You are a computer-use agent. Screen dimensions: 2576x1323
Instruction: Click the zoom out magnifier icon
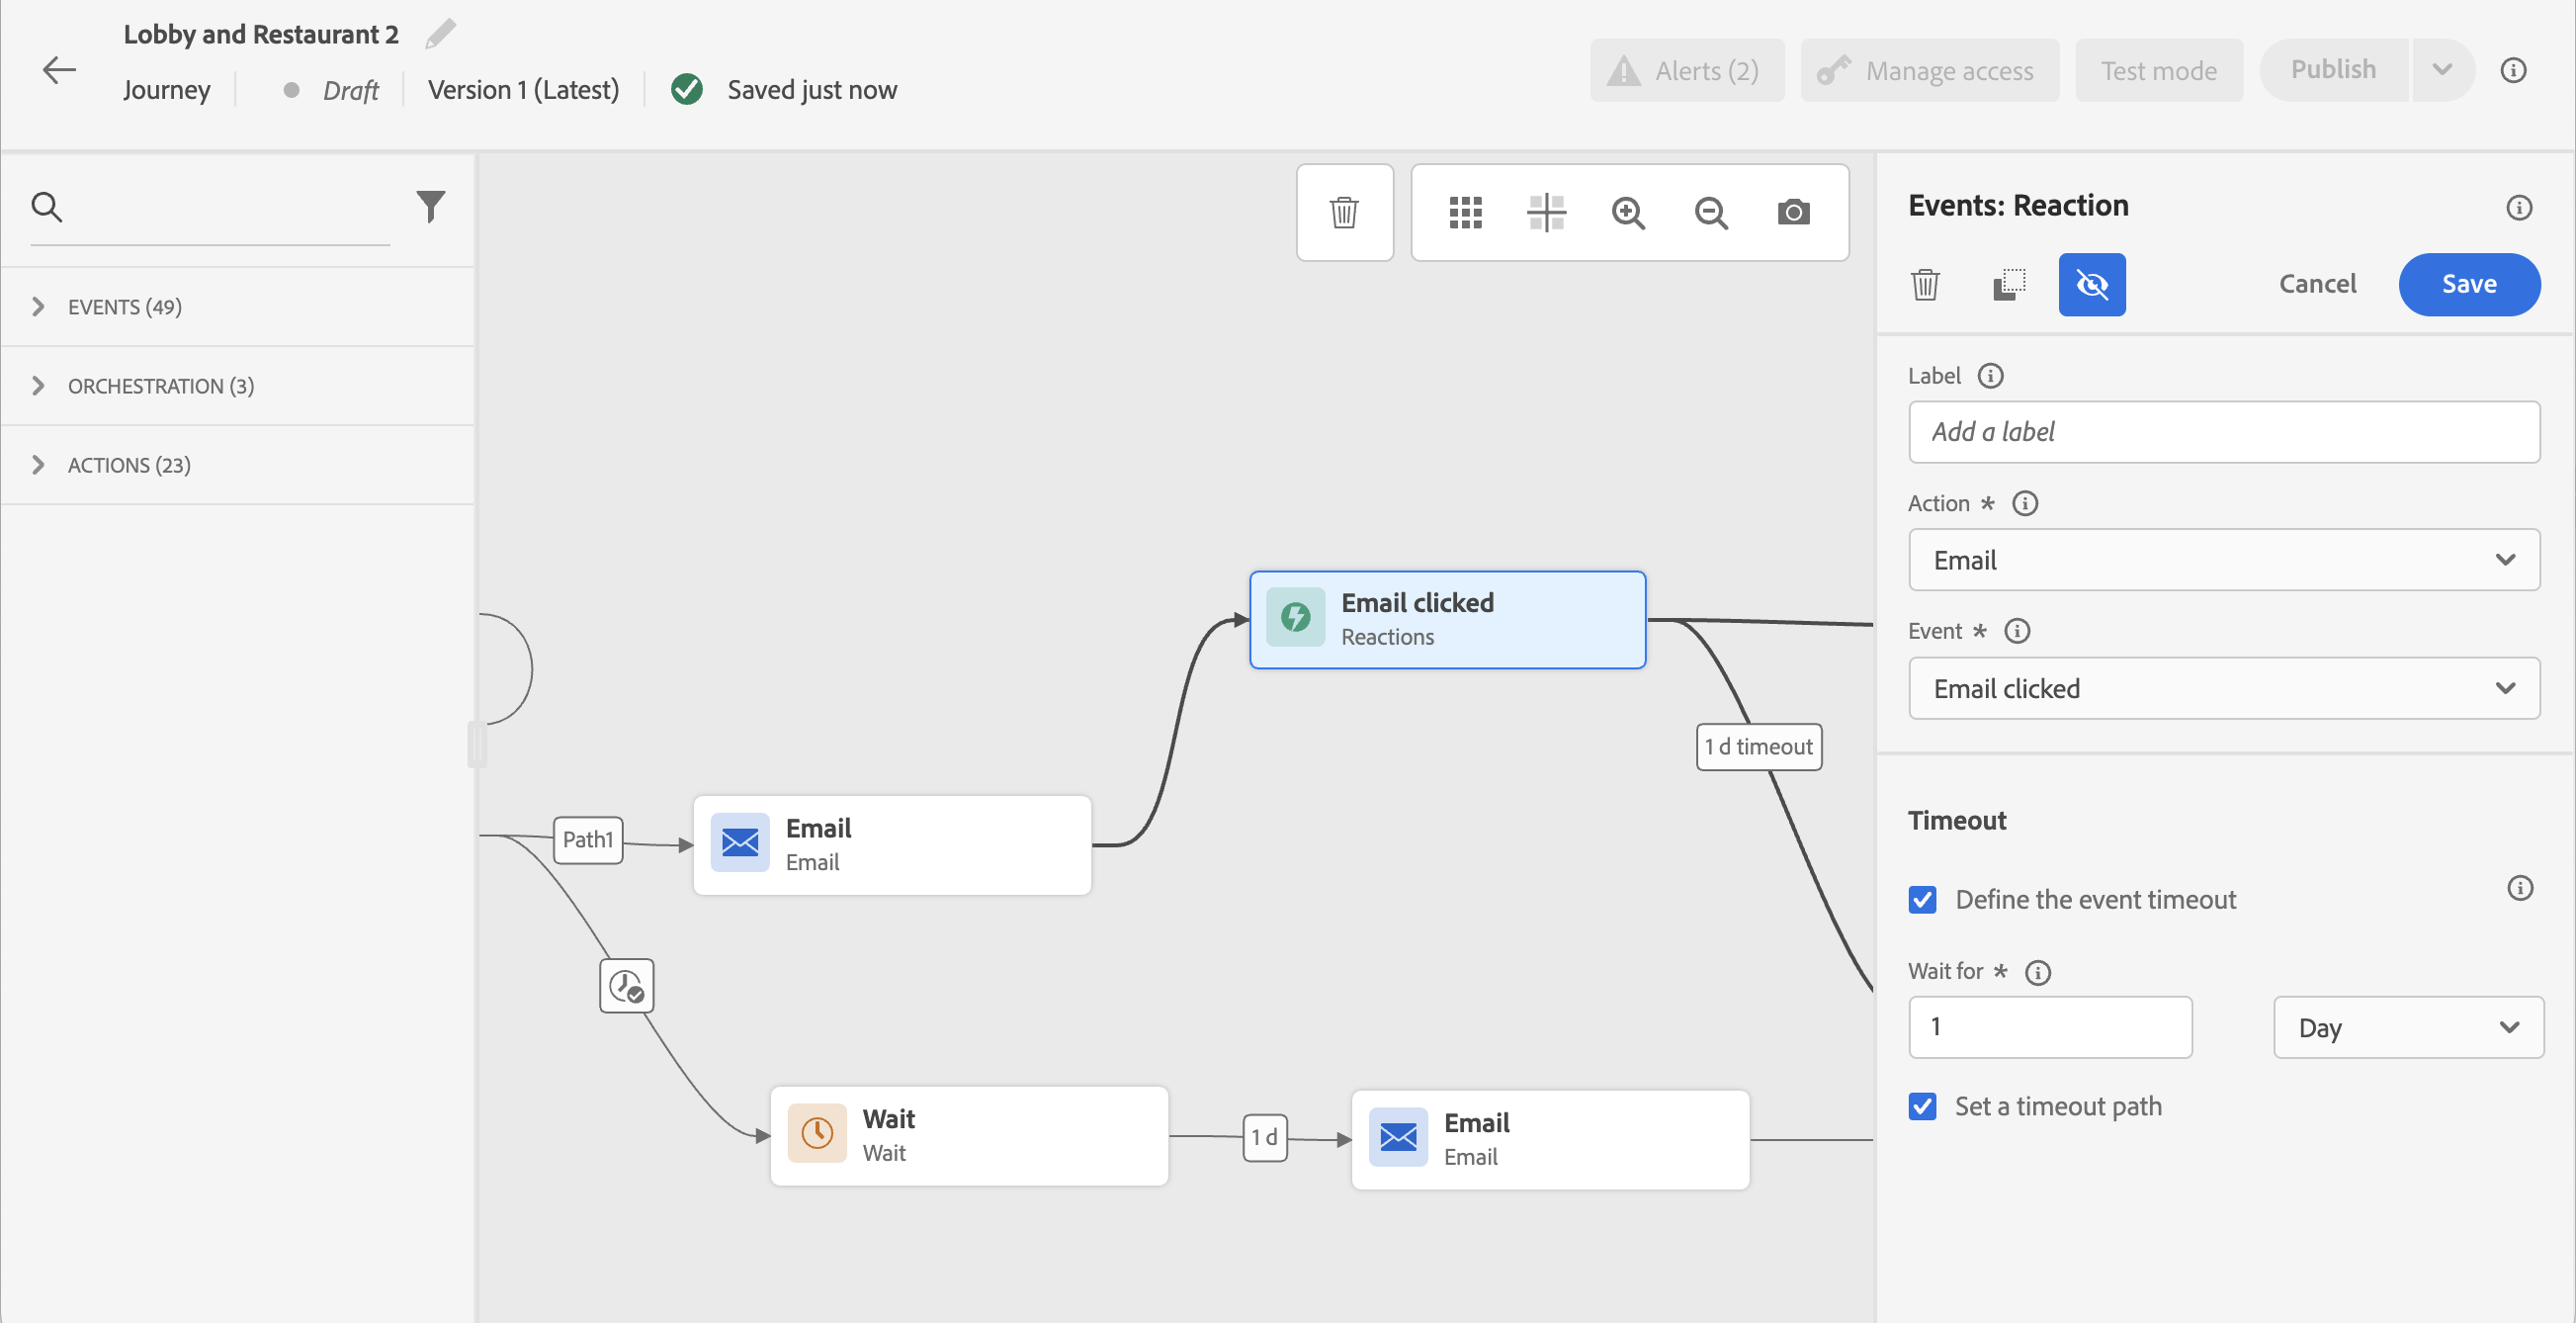(x=1711, y=212)
